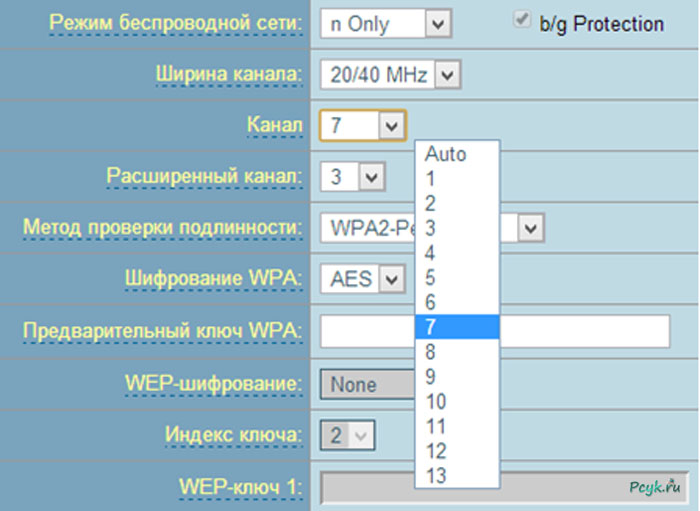Click the Метод проверки подлинности label
700x511 pixels.
[x=162, y=228]
